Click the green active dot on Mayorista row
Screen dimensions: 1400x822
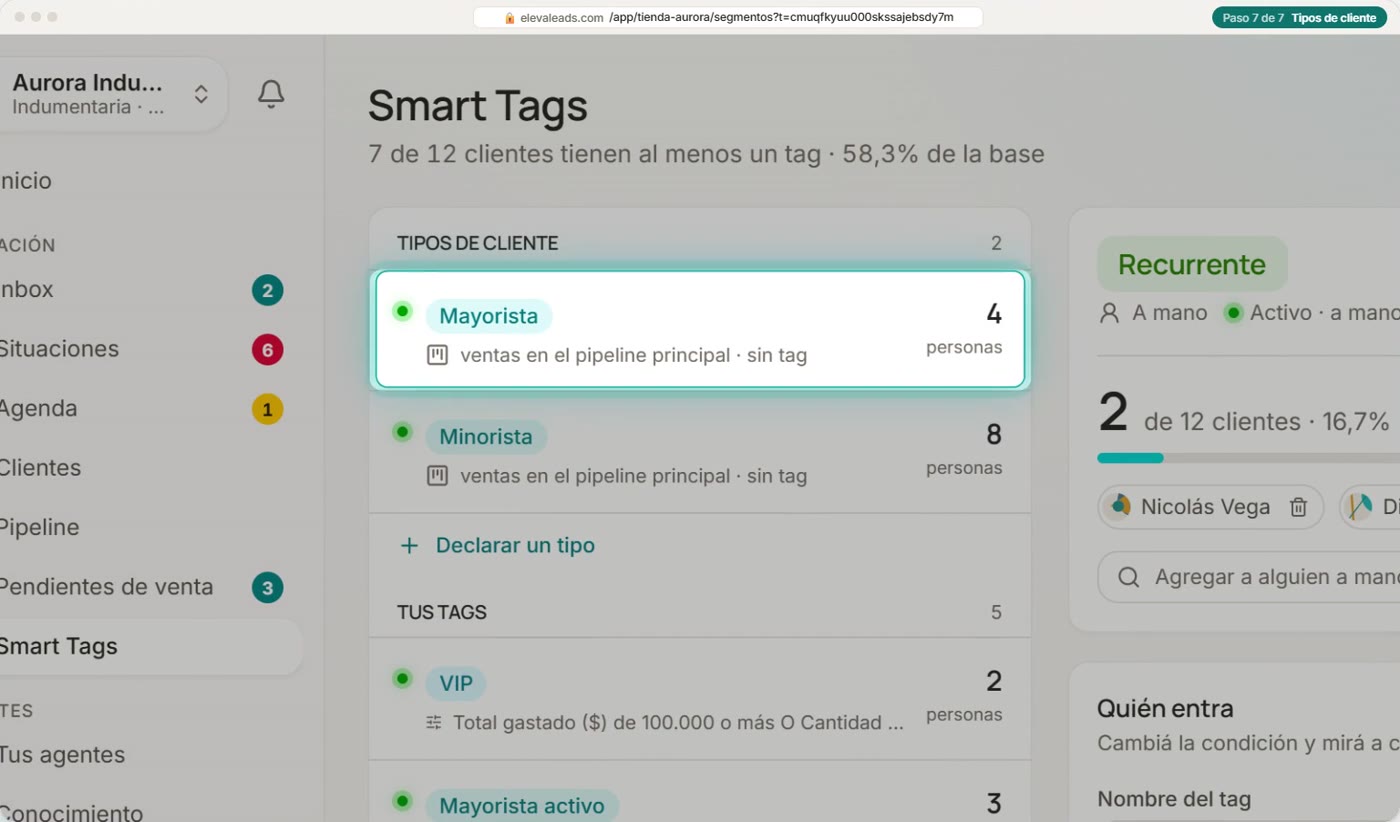coord(402,311)
